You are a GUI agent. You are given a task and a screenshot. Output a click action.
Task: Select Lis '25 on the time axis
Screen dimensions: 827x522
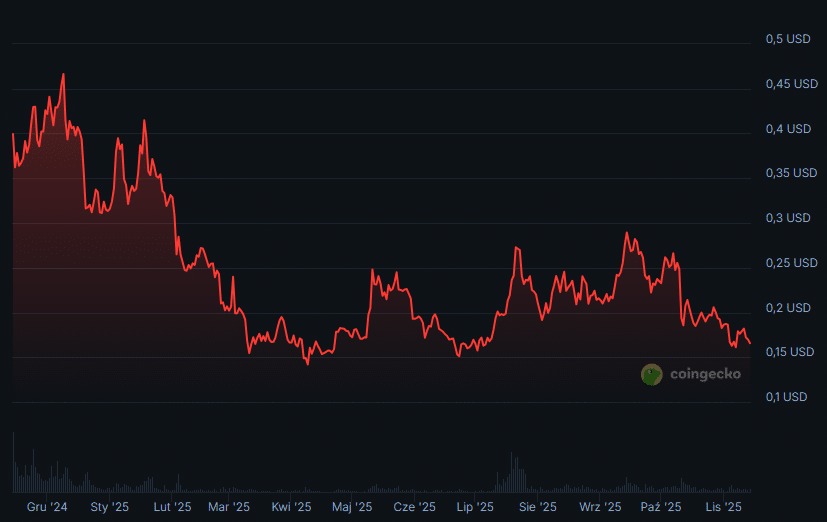click(723, 508)
